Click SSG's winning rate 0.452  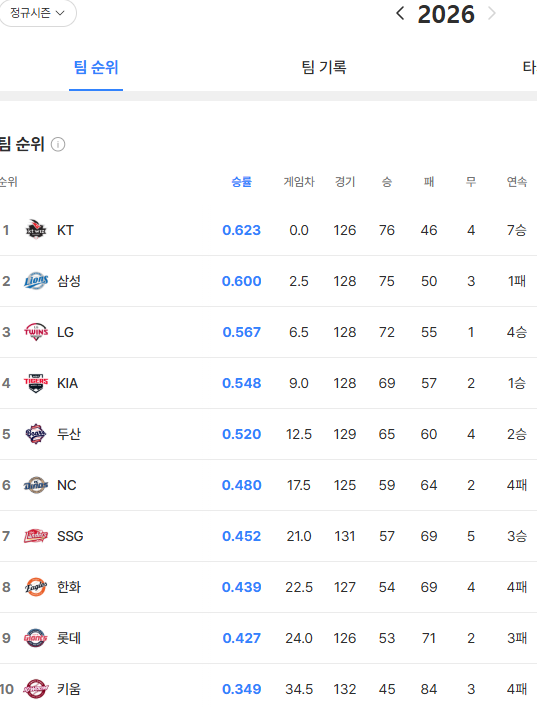pyautogui.click(x=241, y=536)
